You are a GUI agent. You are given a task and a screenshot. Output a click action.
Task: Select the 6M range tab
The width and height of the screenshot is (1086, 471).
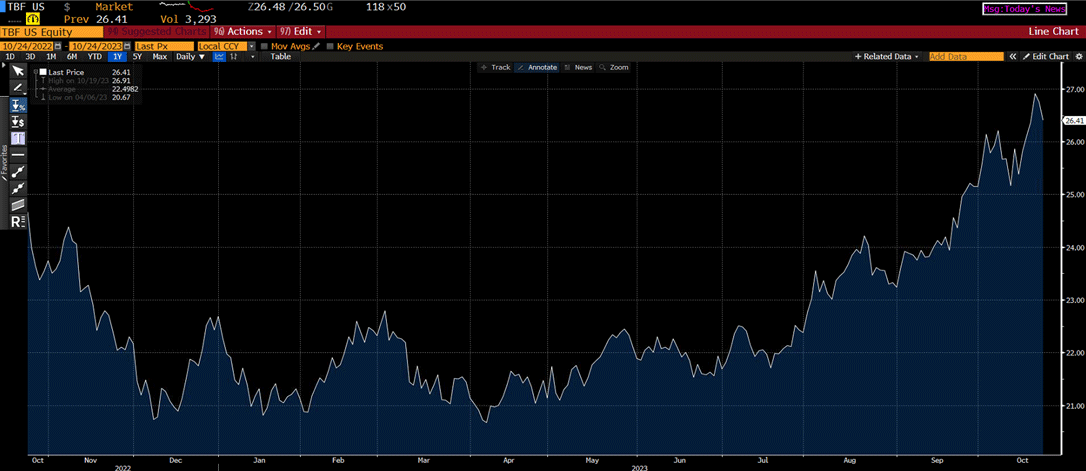point(72,57)
